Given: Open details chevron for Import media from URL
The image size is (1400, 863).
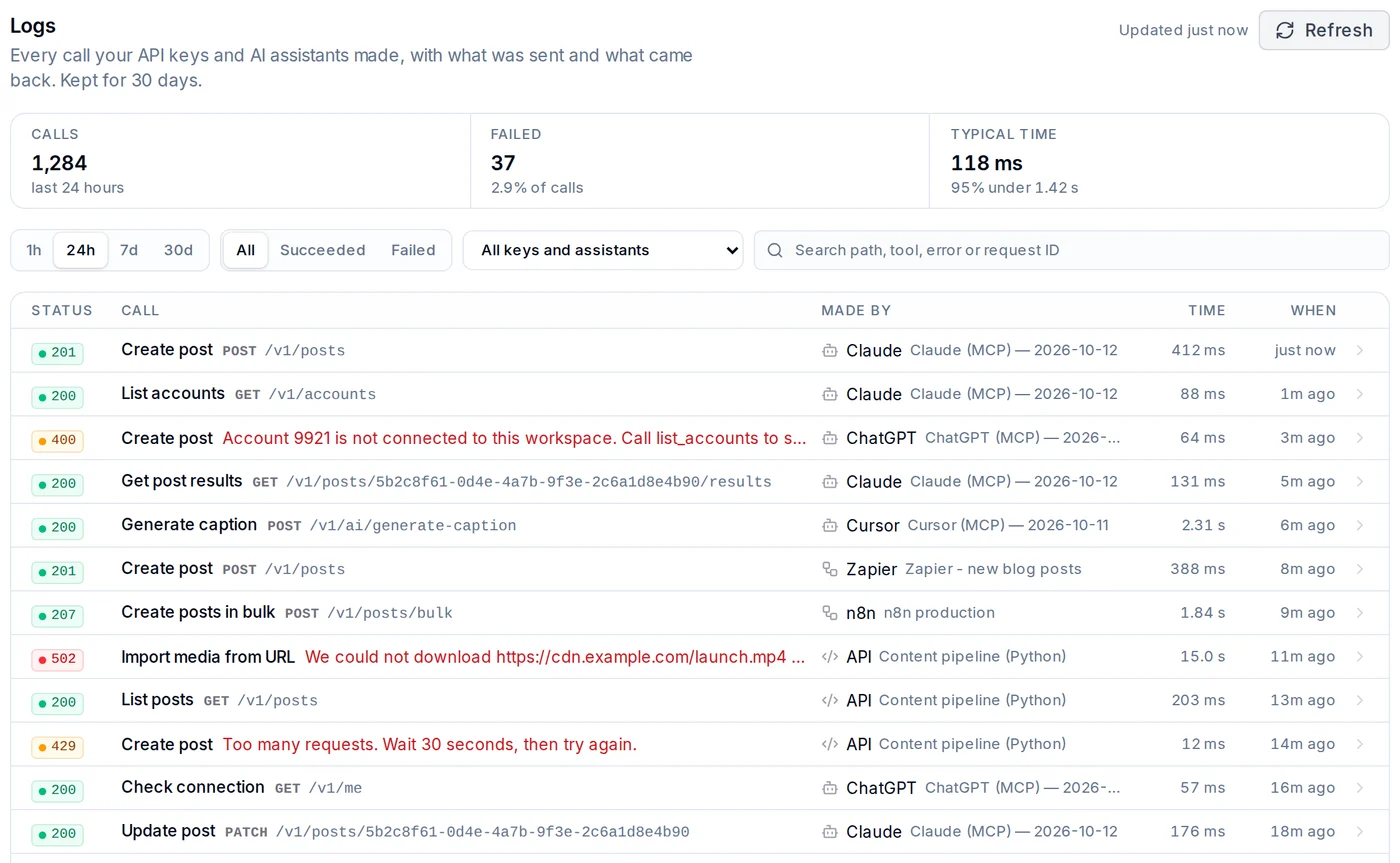Looking at the screenshot, I should [1360, 657].
